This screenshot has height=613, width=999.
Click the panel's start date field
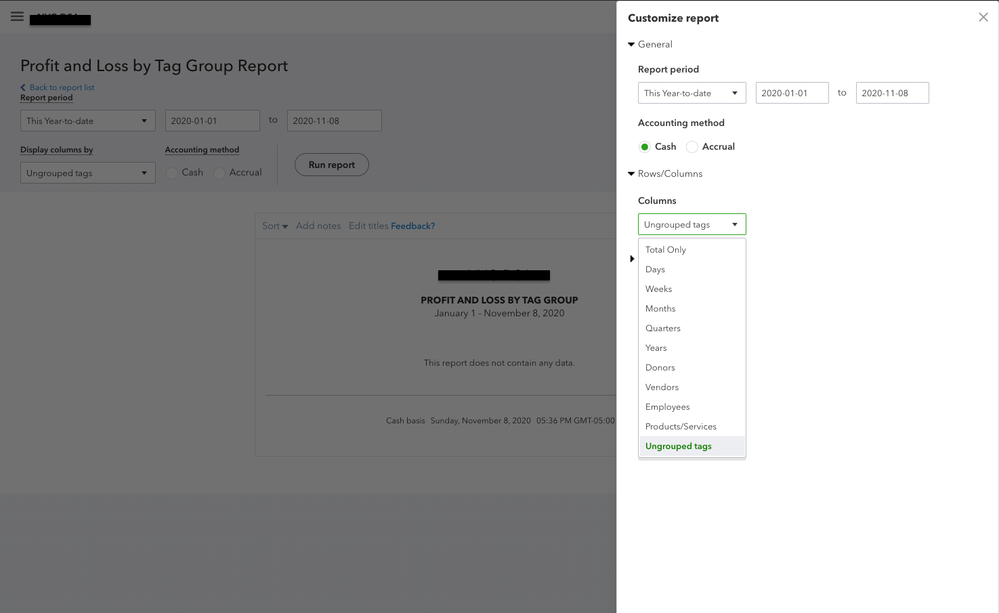pyautogui.click(x=792, y=93)
